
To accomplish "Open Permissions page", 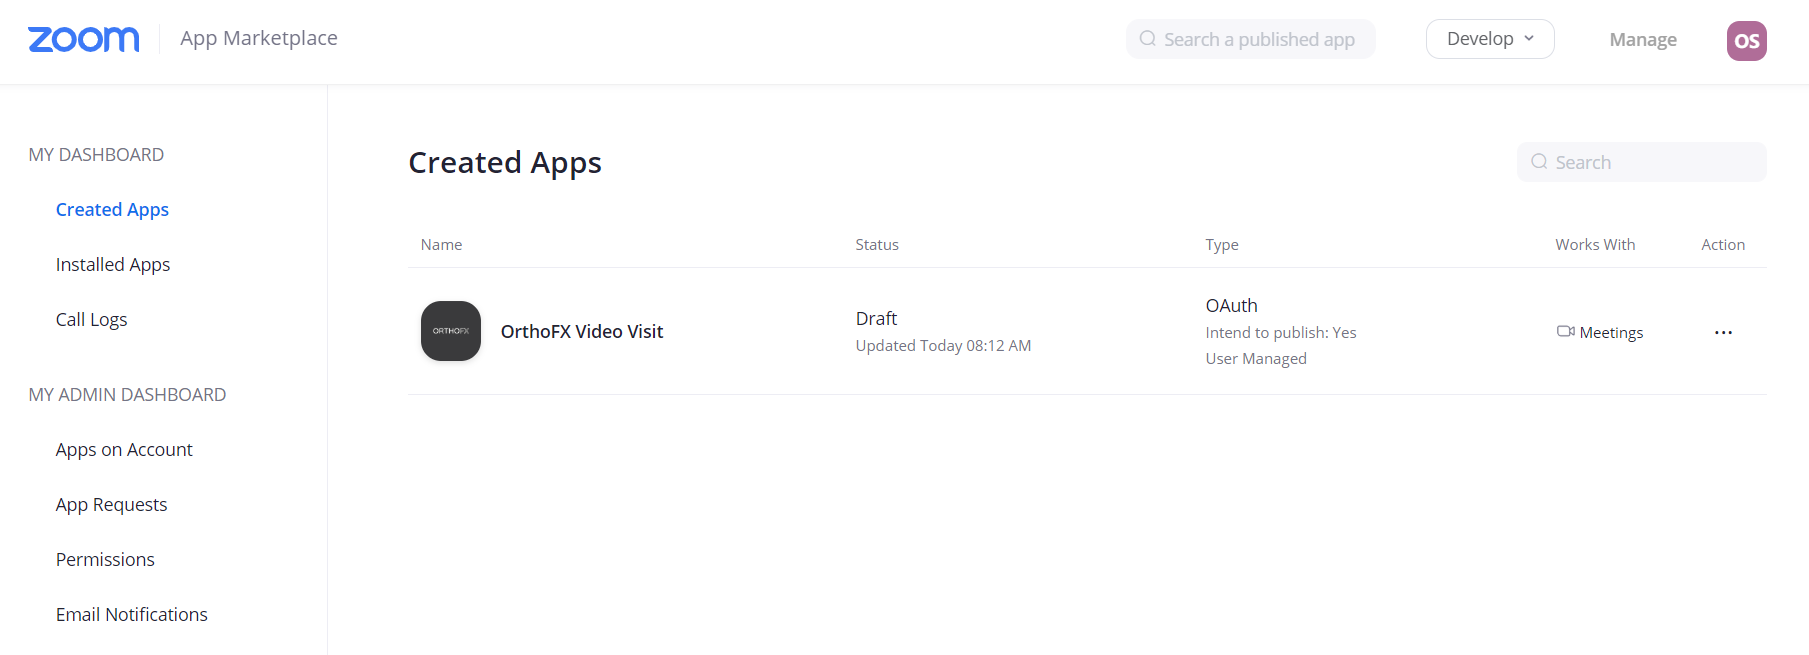I will [105, 559].
